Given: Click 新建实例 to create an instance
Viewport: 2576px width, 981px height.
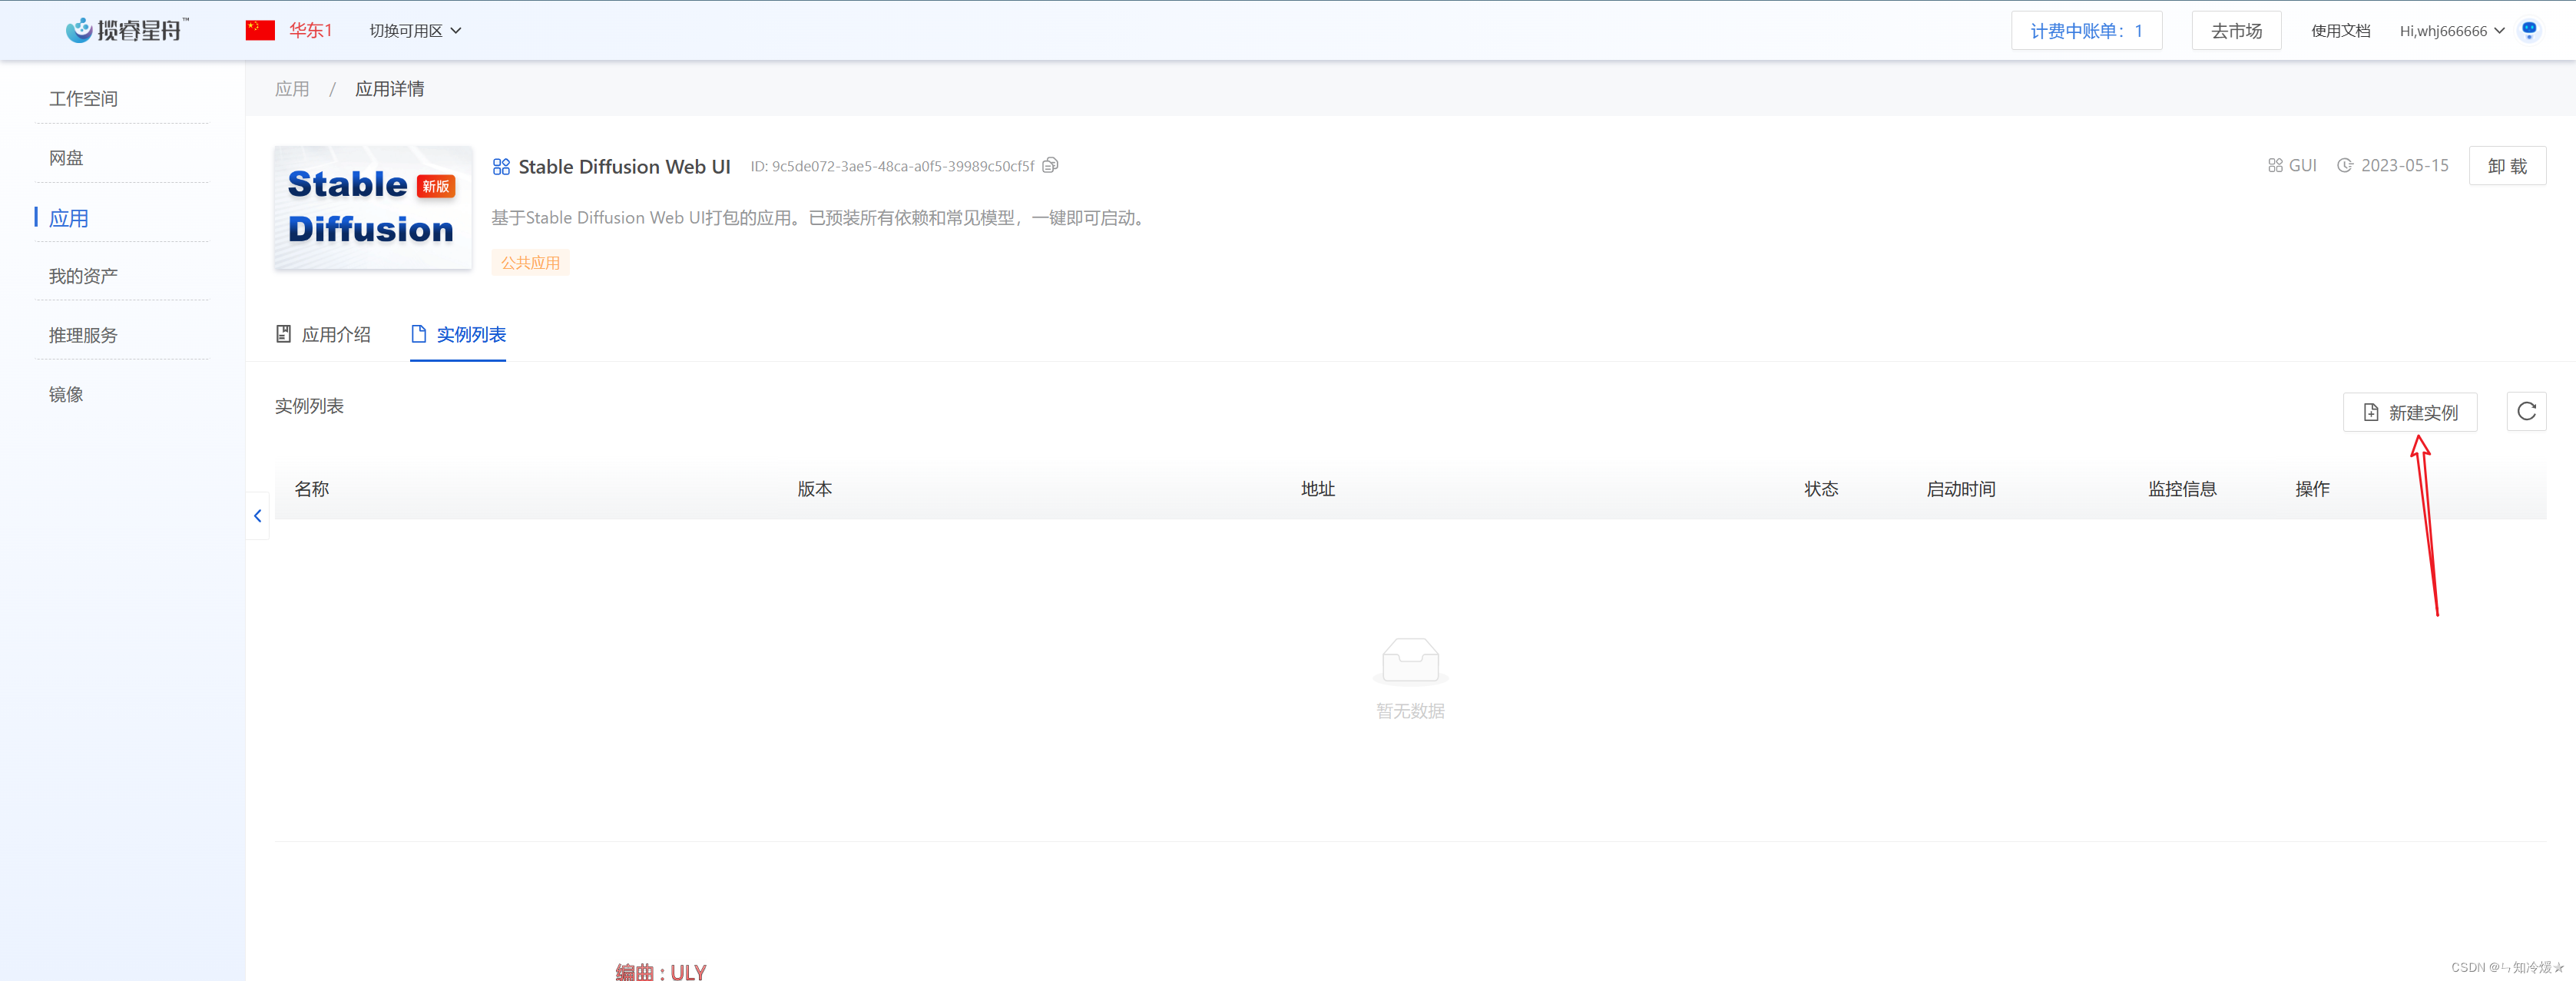Looking at the screenshot, I should pyautogui.click(x=2410, y=412).
